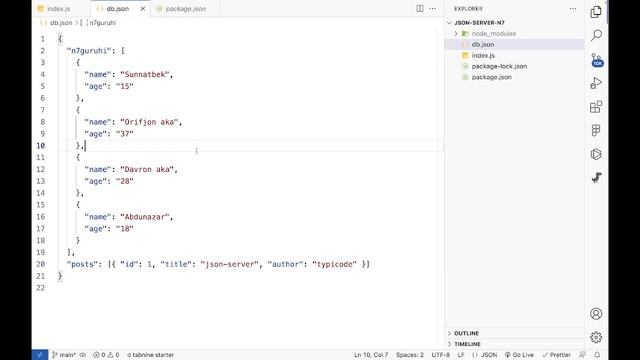Image resolution: width=640 pixels, height=360 pixels.
Task: Click the "Davron aka" value on line 12
Action: (147, 169)
